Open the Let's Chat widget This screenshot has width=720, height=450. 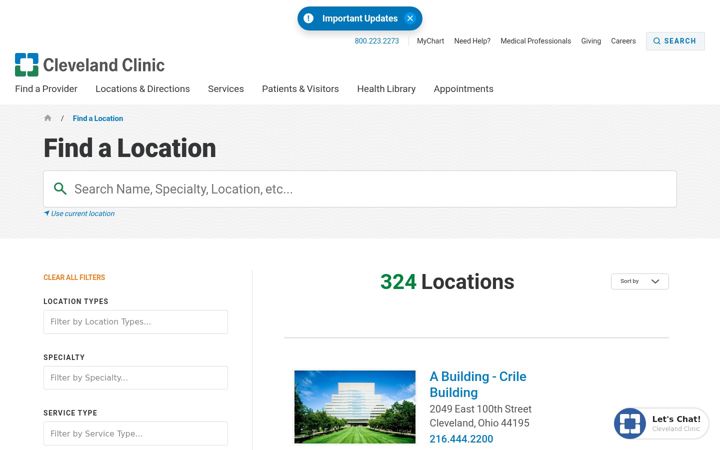[x=661, y=423]
